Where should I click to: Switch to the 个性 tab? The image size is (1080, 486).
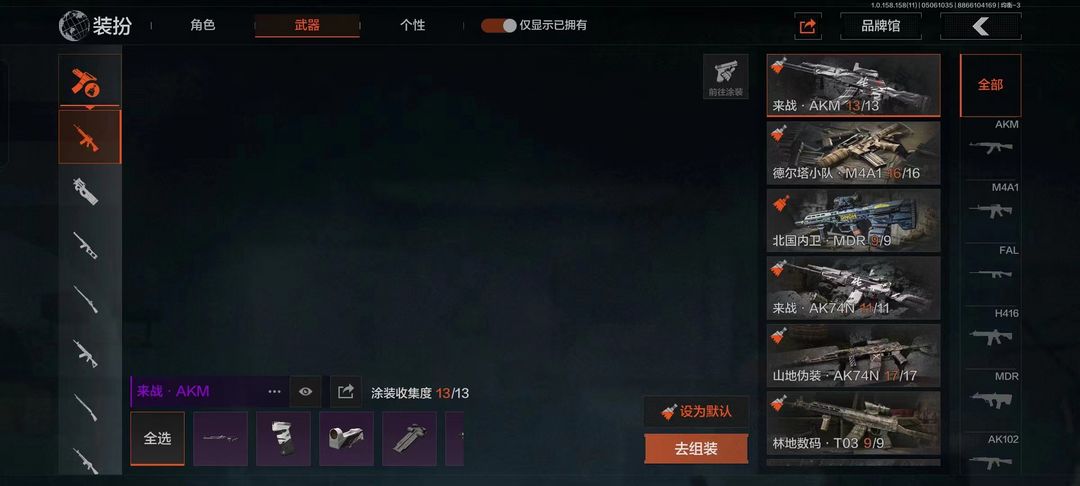coord(413,25)
